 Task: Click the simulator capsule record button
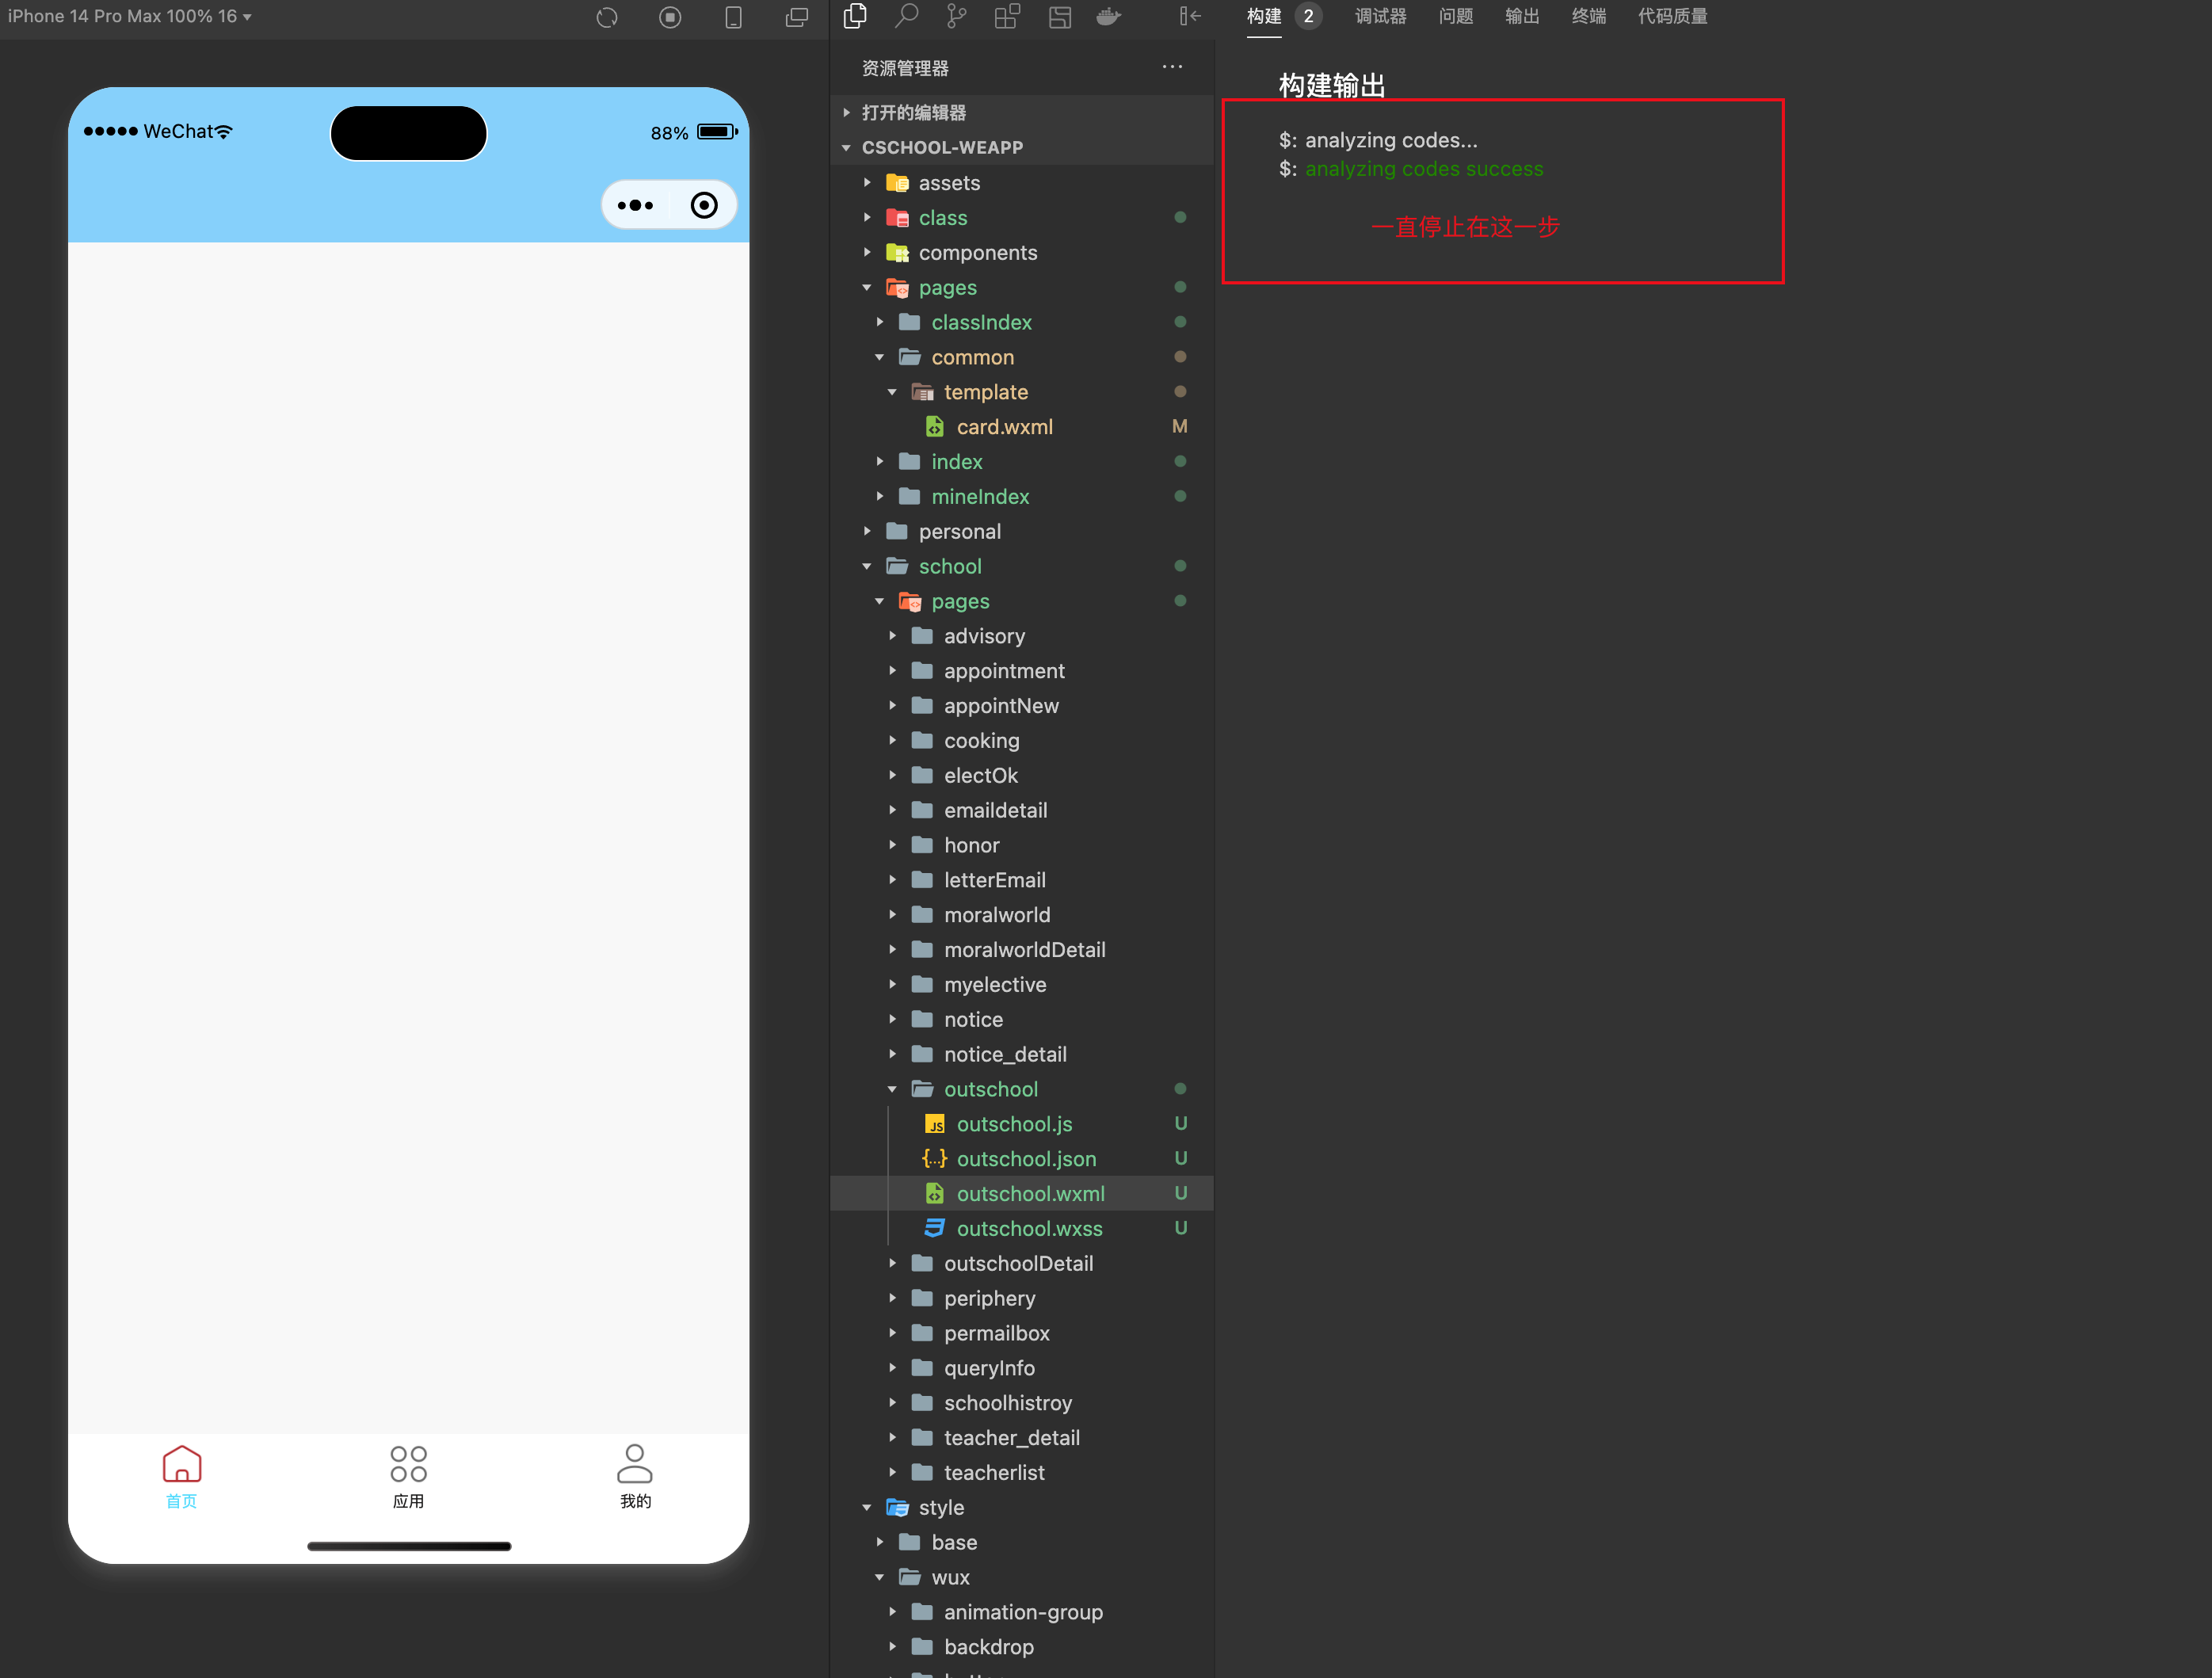pyautogui.click(x=704, y=205)
